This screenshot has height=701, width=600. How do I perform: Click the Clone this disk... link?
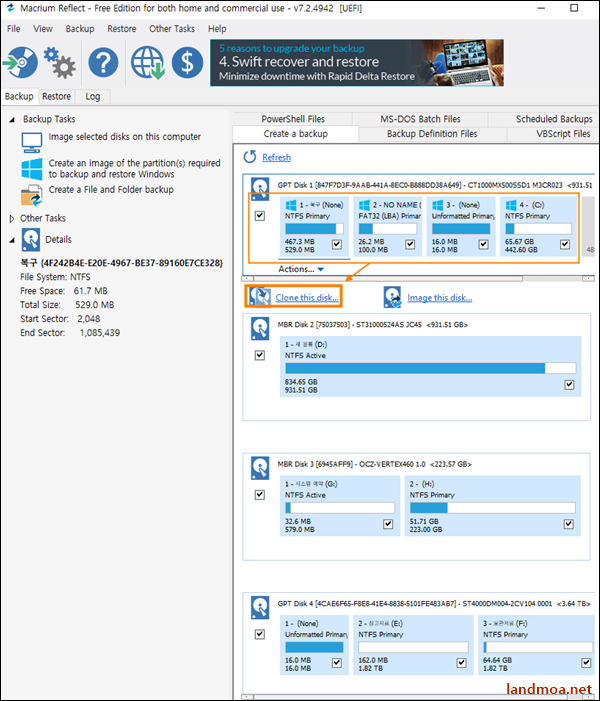[x=307, y=298]
